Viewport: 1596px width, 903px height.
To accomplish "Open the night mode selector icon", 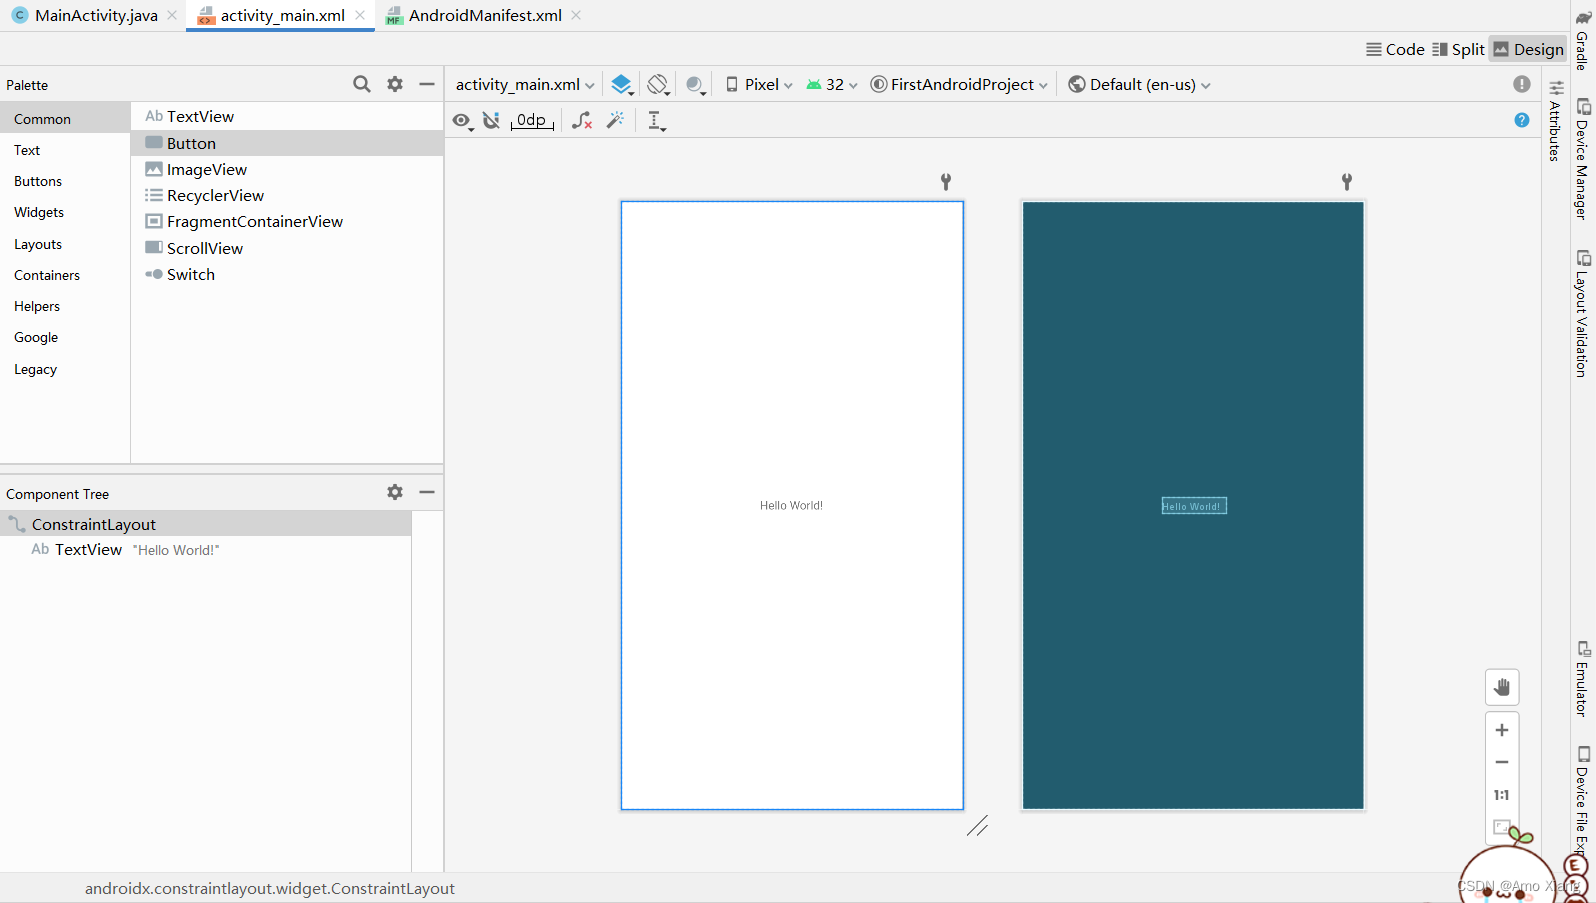I will click(x=696, y=85).
